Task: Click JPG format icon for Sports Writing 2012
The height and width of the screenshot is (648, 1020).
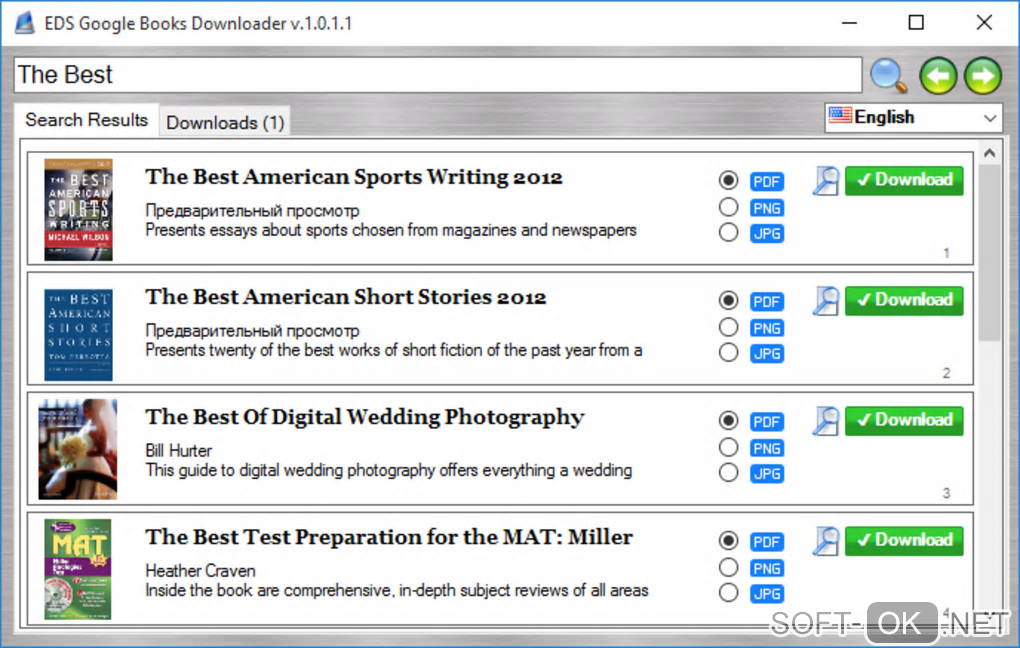Action: 767,234
